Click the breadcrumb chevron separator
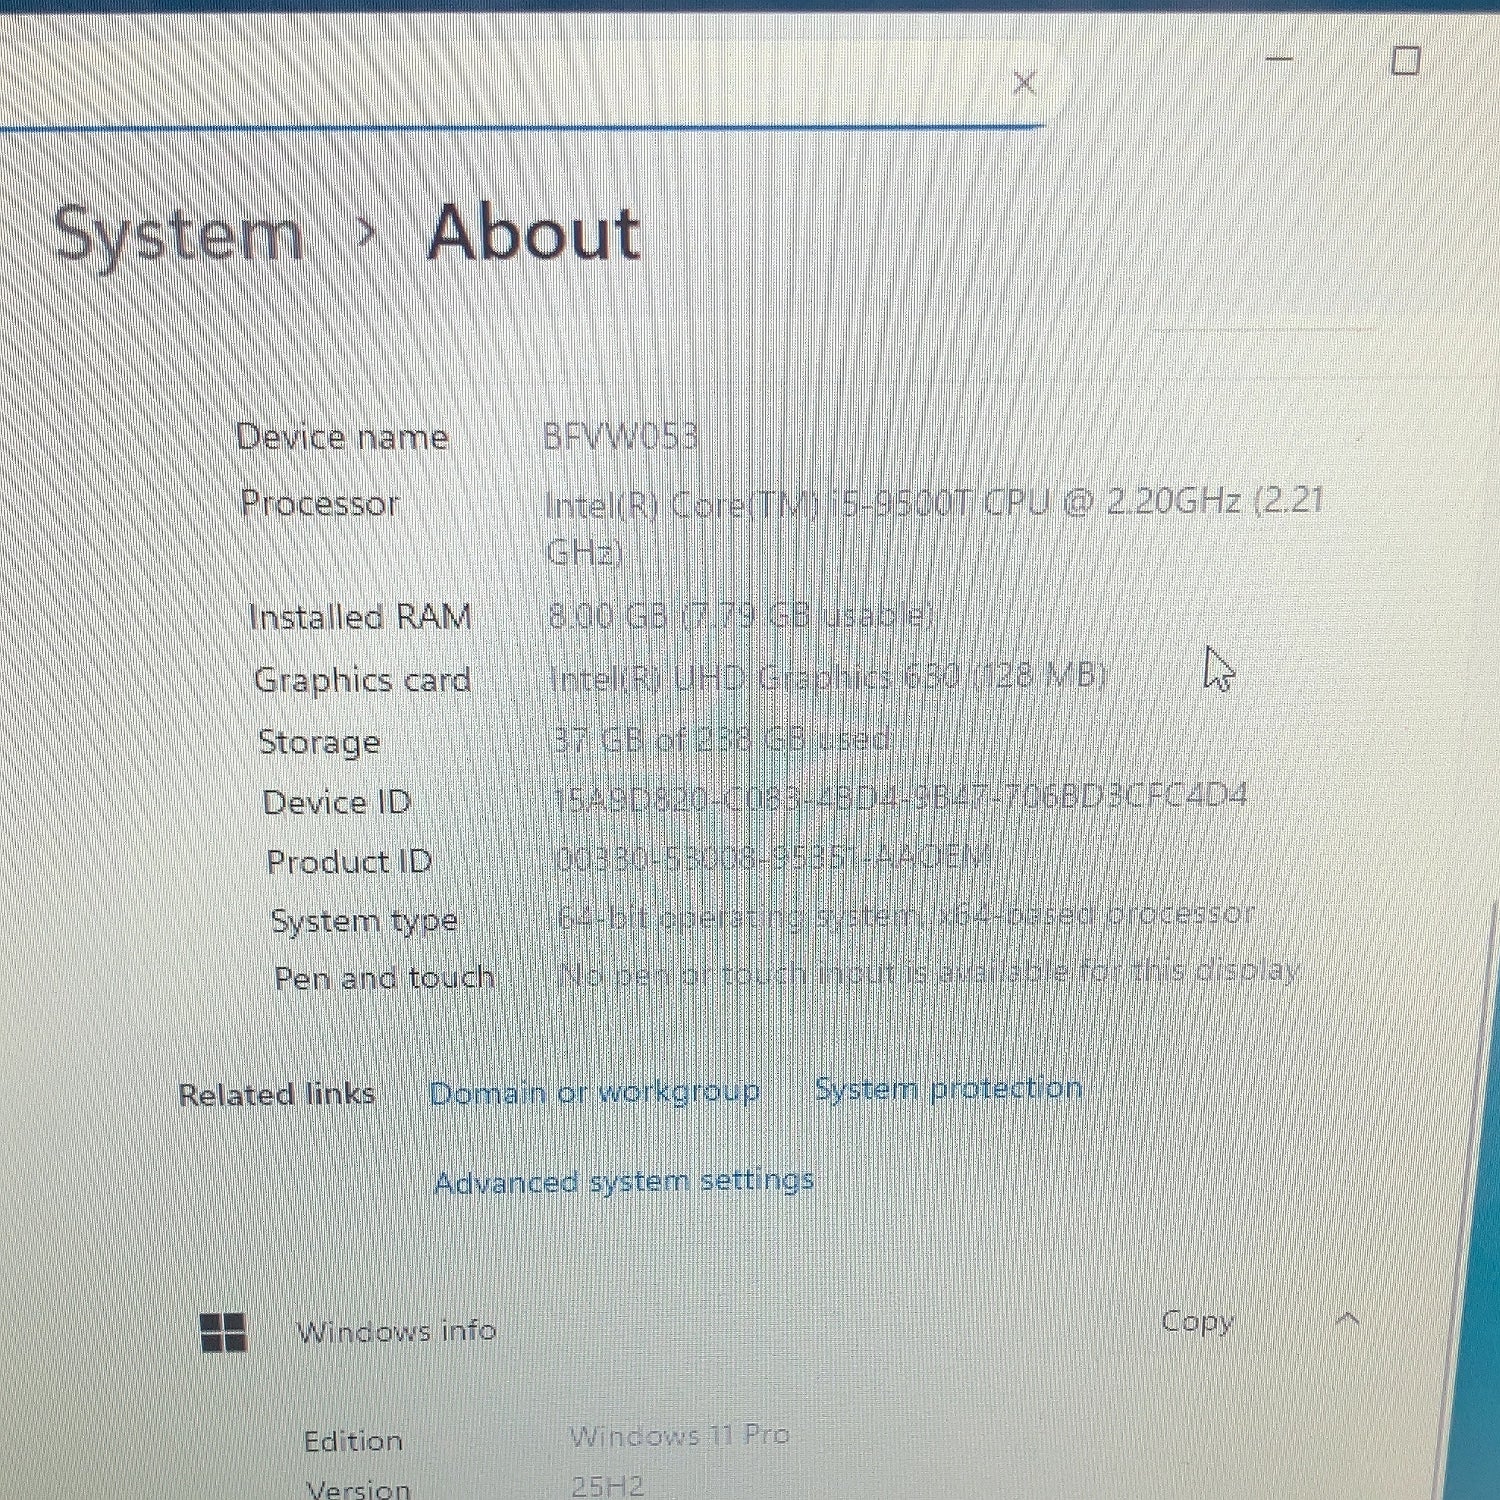Image resolution: width=1500 pixels, height=1500 pixels. pyautogui.click(x=366, y=234)
